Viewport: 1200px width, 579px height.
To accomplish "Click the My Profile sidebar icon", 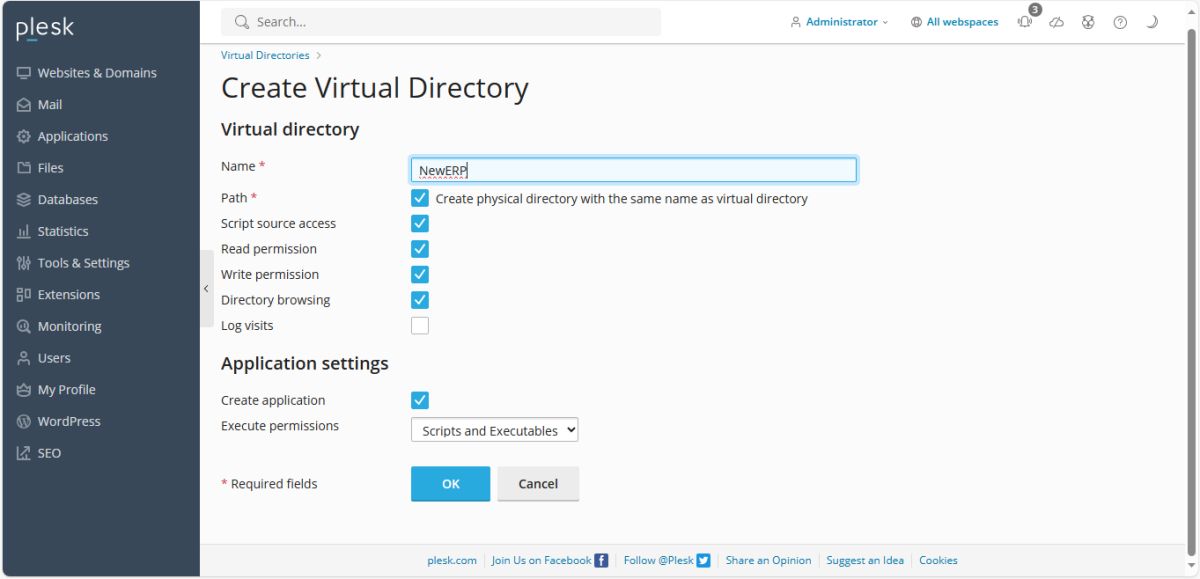I will tap(24, 390).
